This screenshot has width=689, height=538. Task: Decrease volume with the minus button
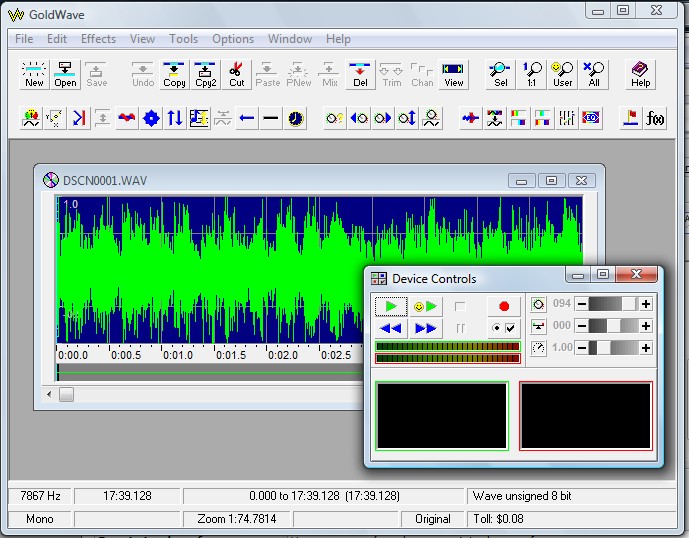point(582,304)
